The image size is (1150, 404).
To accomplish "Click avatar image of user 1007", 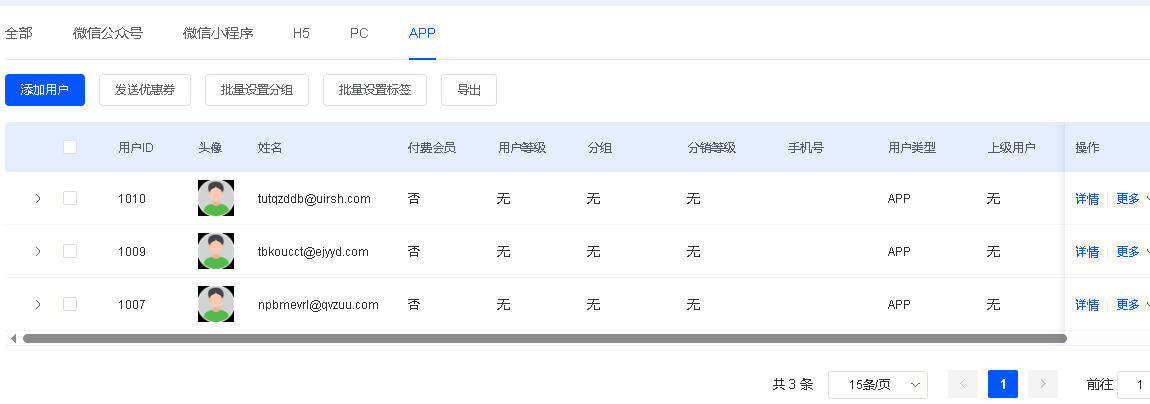I will [216, 304].
